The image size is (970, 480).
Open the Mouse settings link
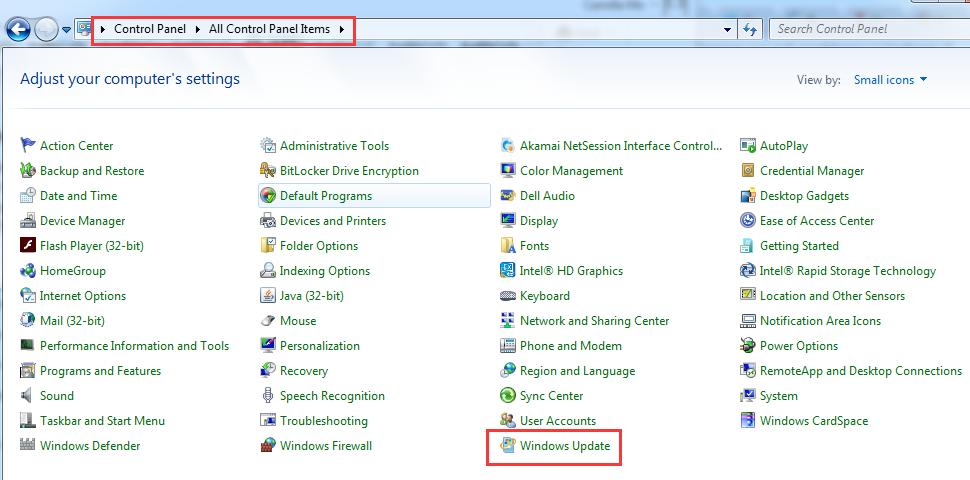[x=298, y=321]
